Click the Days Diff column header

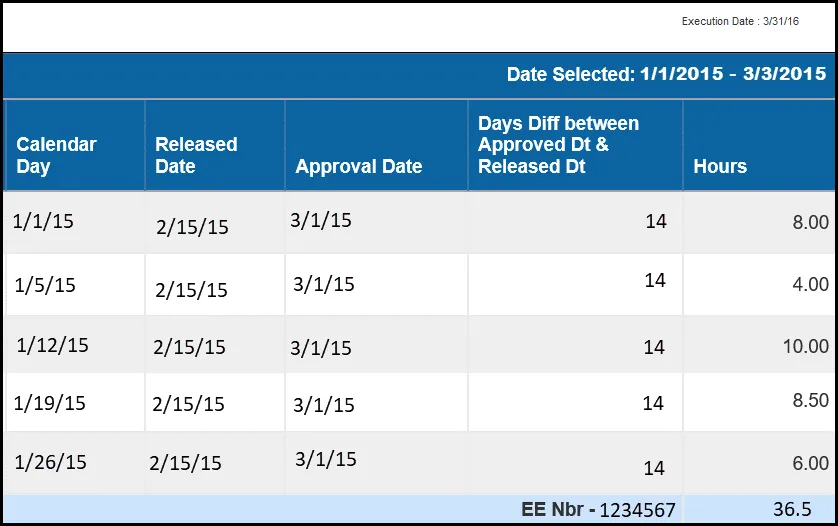(x=558, y=145)
